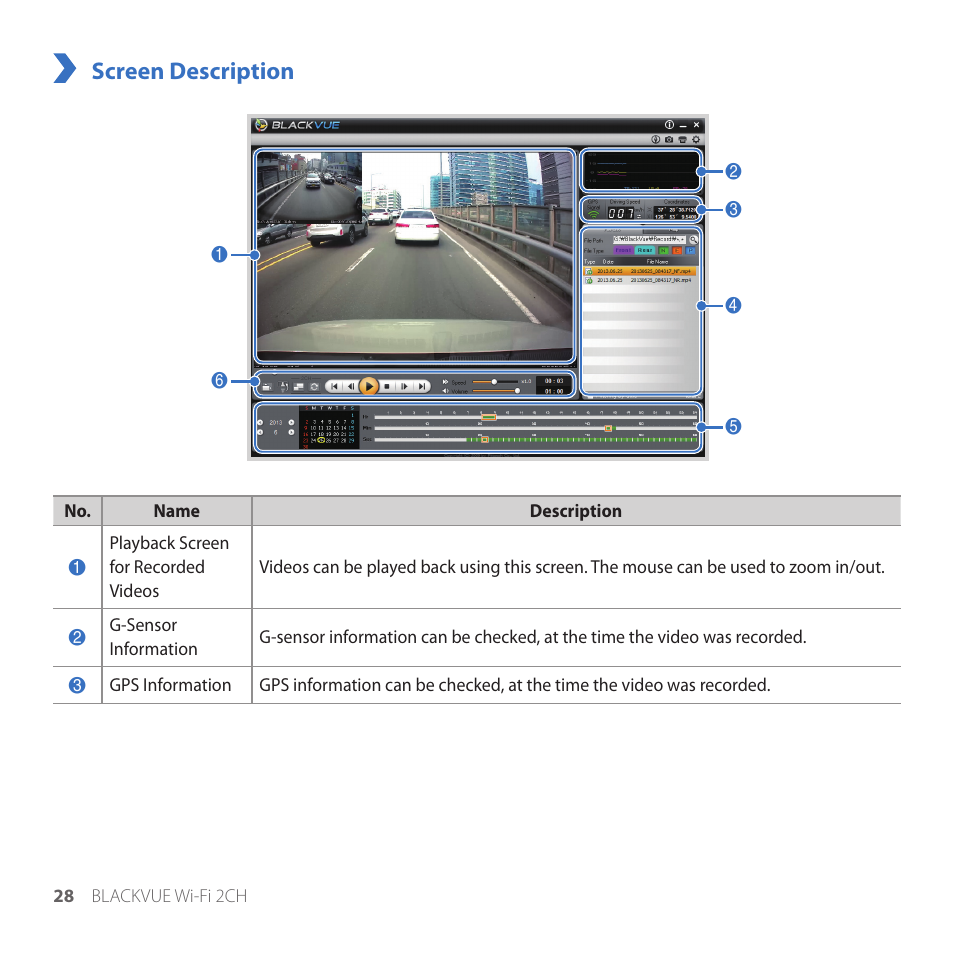Step back one frame

pos(350,386)
